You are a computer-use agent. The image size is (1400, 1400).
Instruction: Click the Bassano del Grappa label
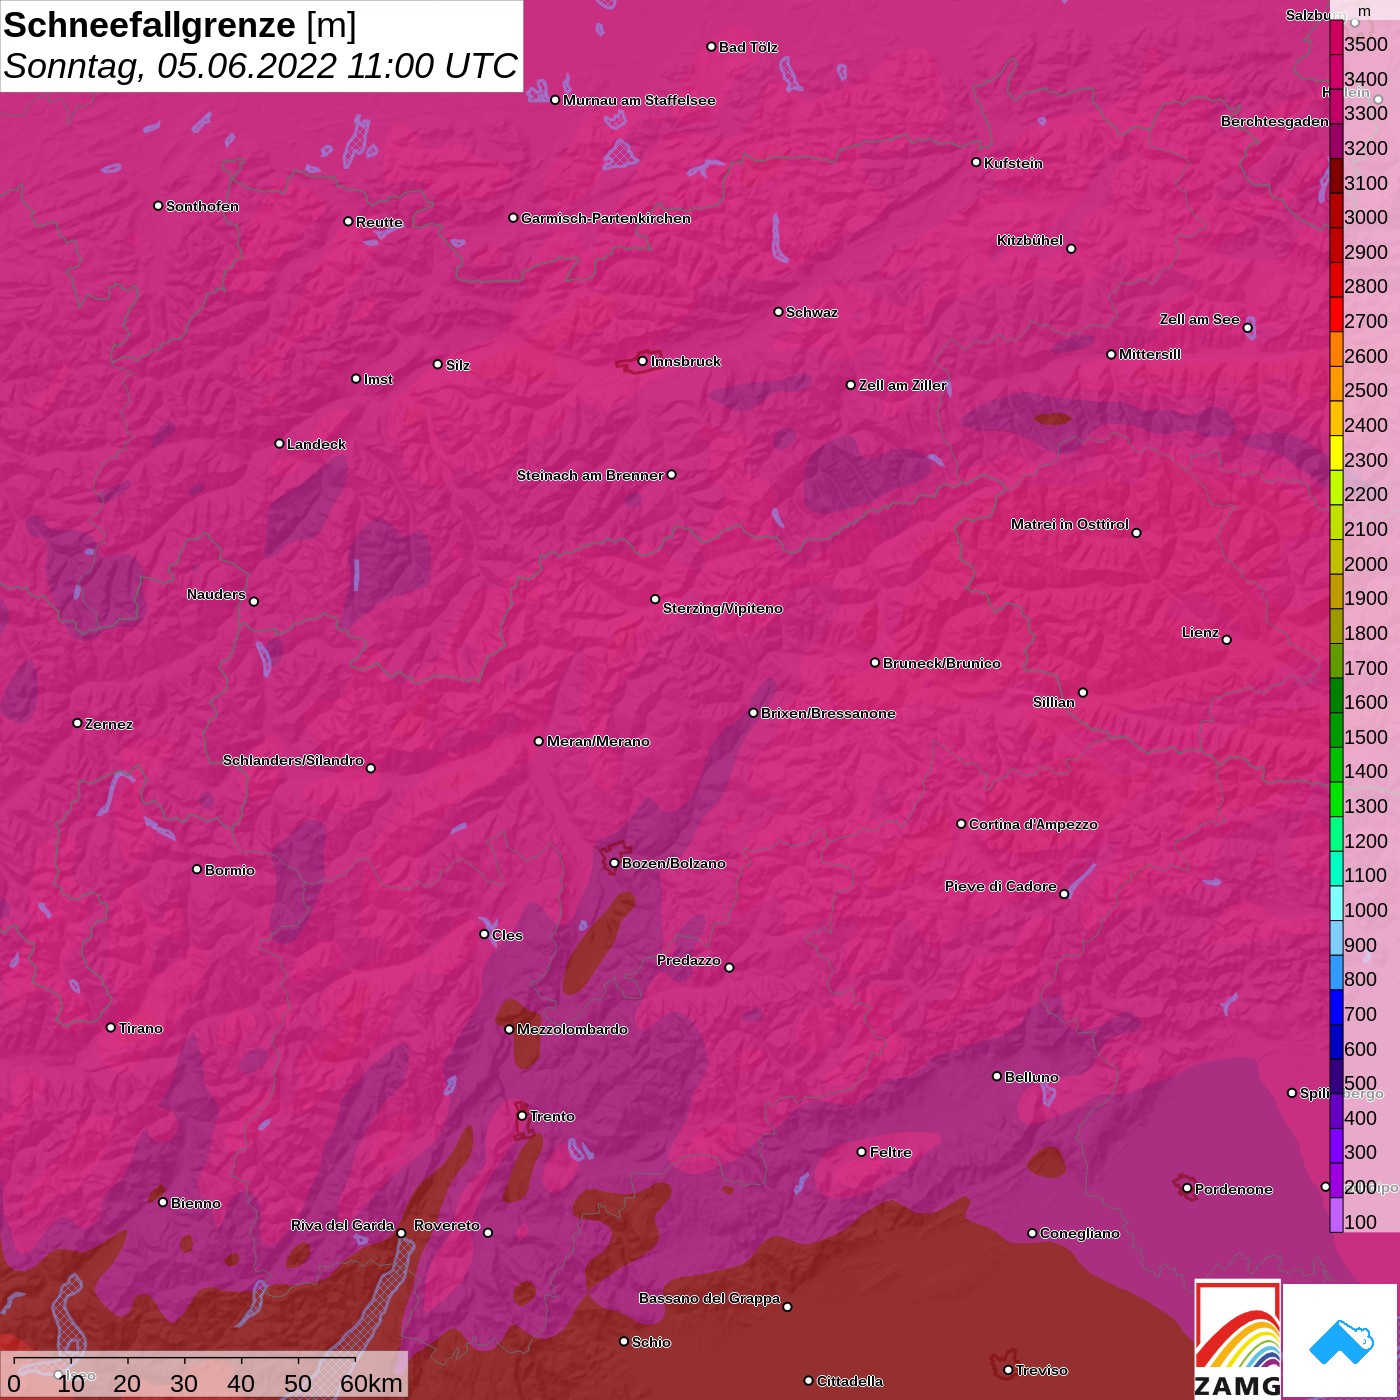pyautogui.click(x=710, y=1298)
